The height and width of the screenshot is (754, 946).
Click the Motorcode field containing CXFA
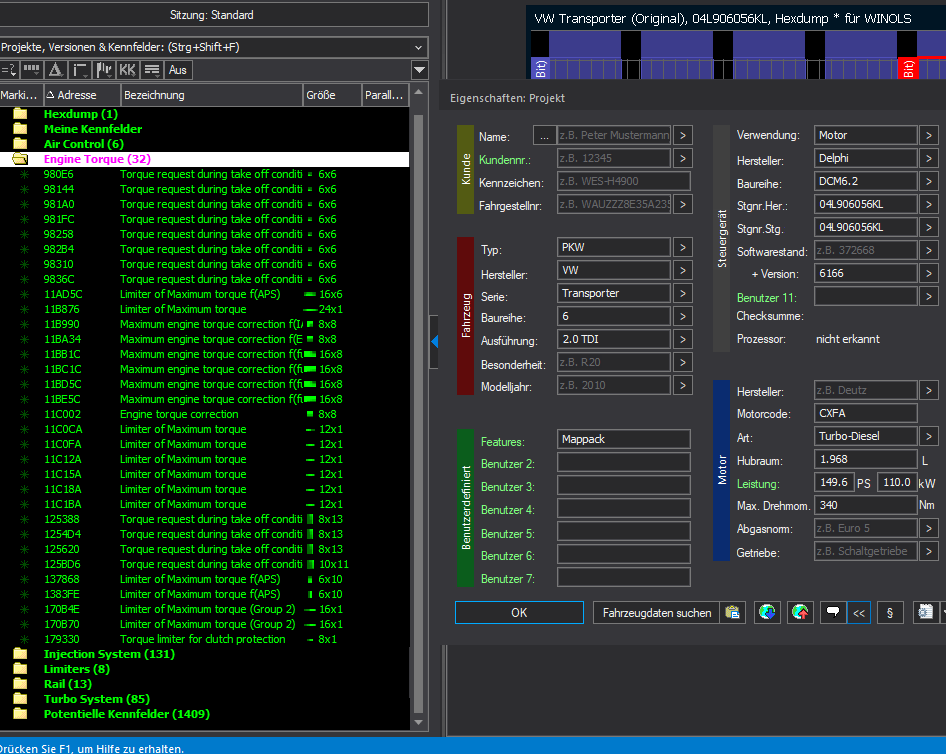pos(865,413)
